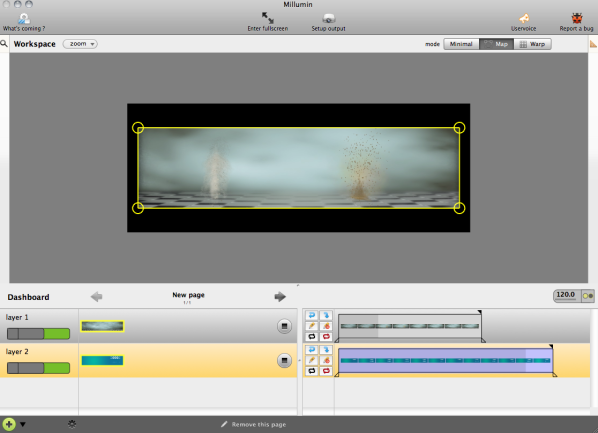598x433 pixels.
Task: Click layer 1 black loop icon
Action: [312, 336]
